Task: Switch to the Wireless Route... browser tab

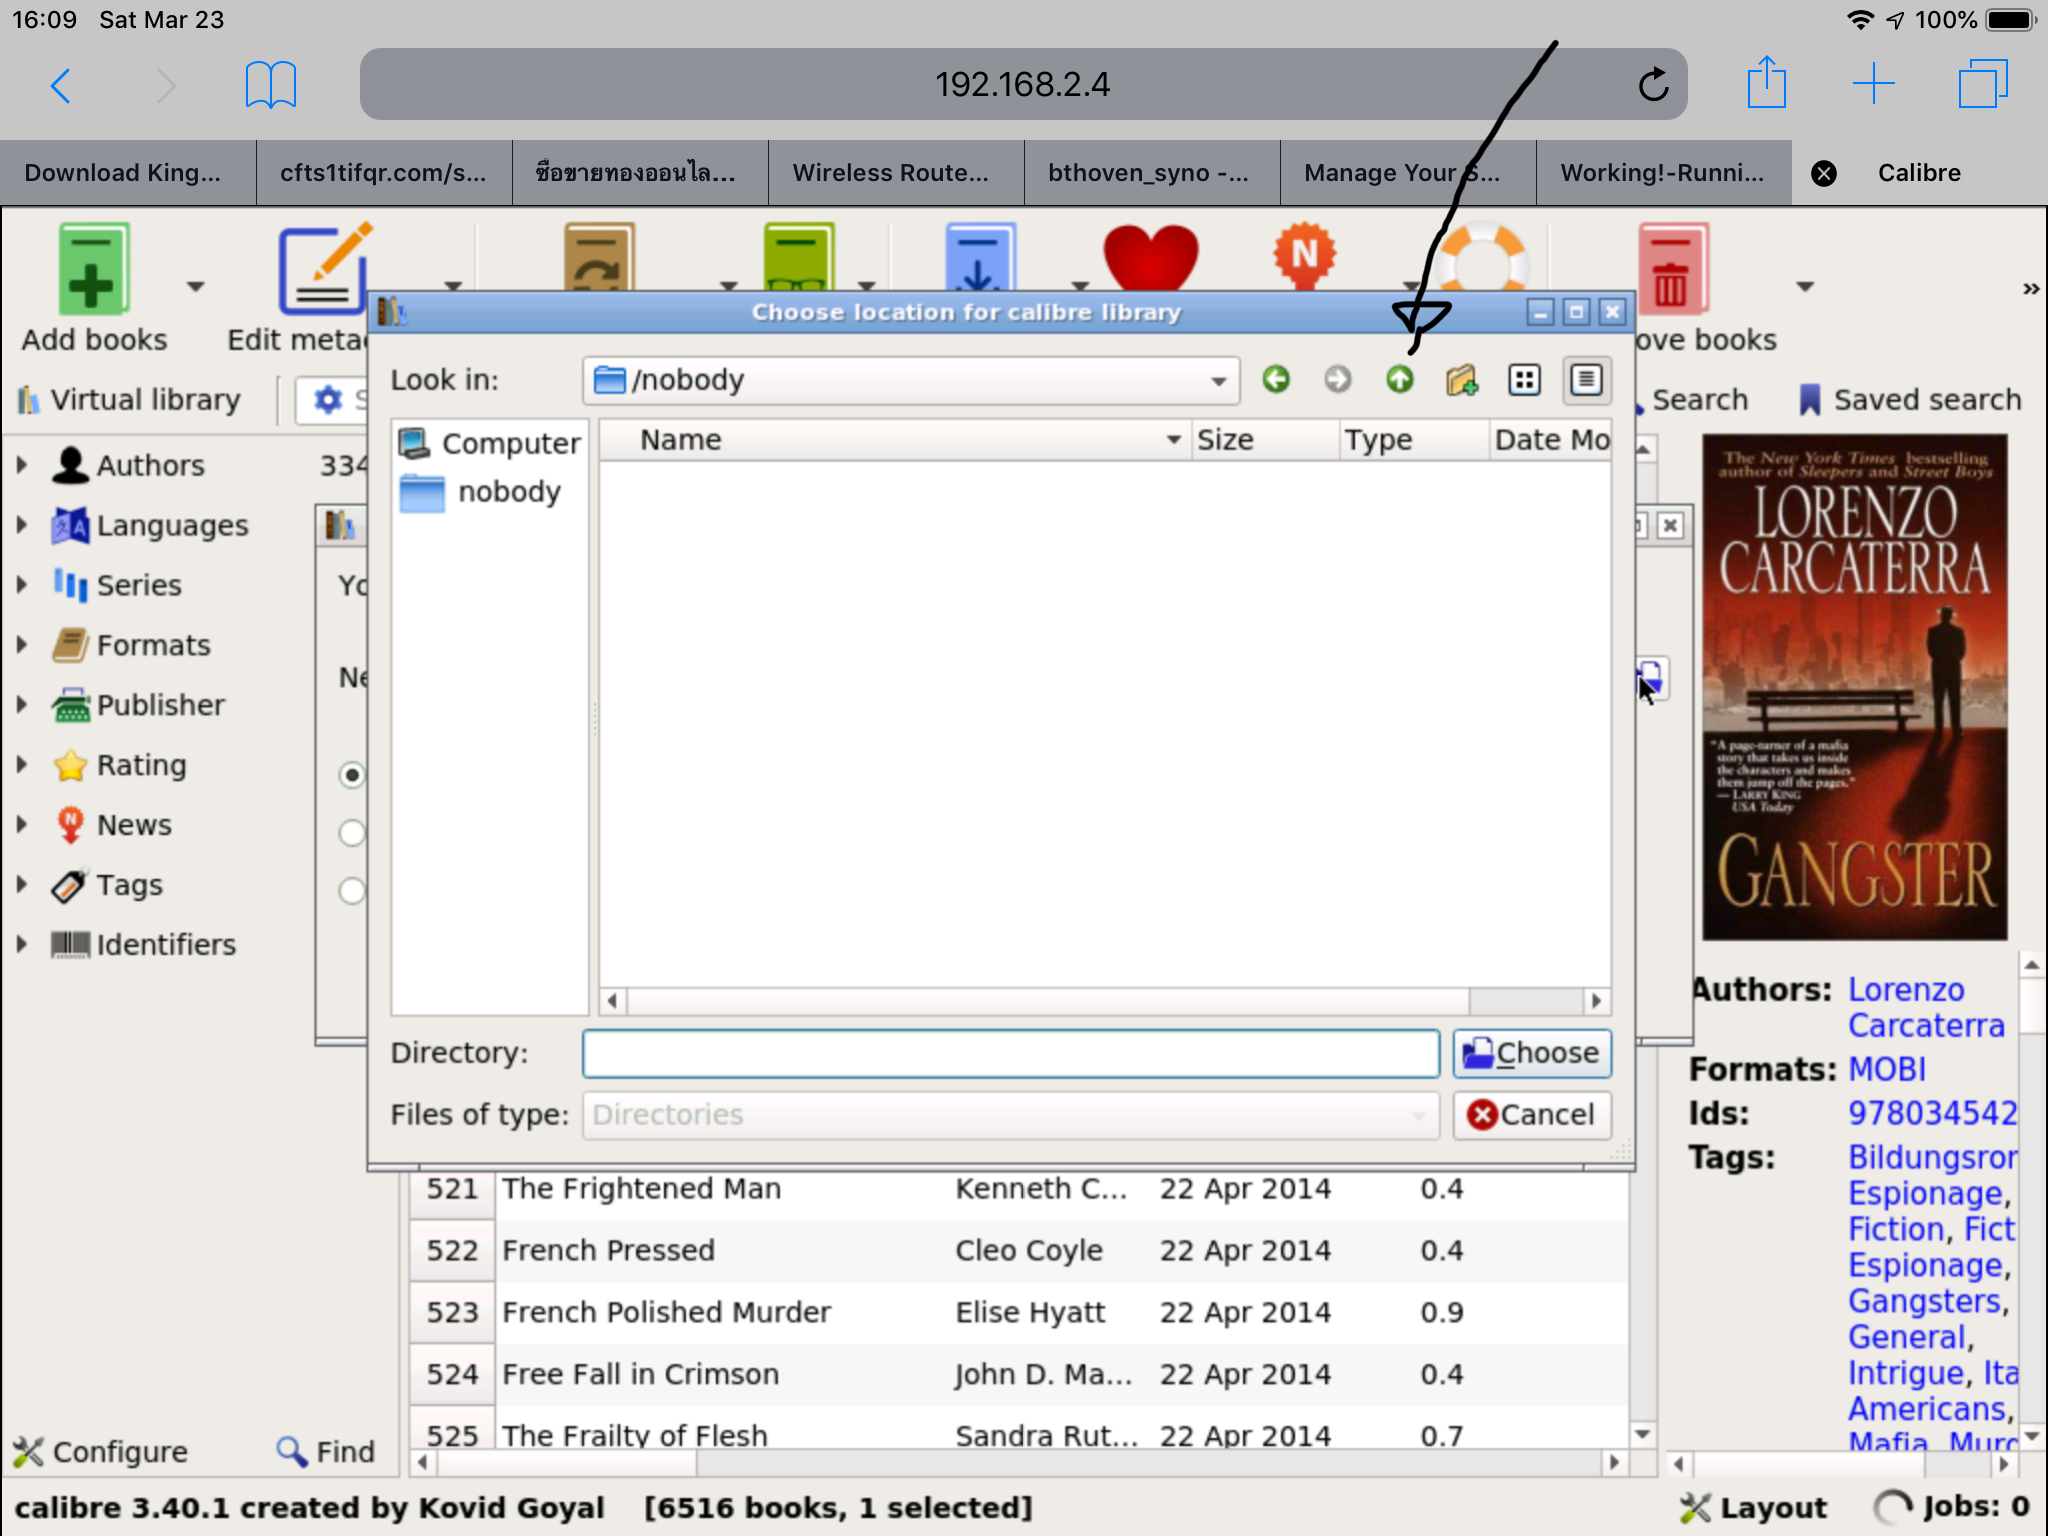Action: tap(890, 173)
